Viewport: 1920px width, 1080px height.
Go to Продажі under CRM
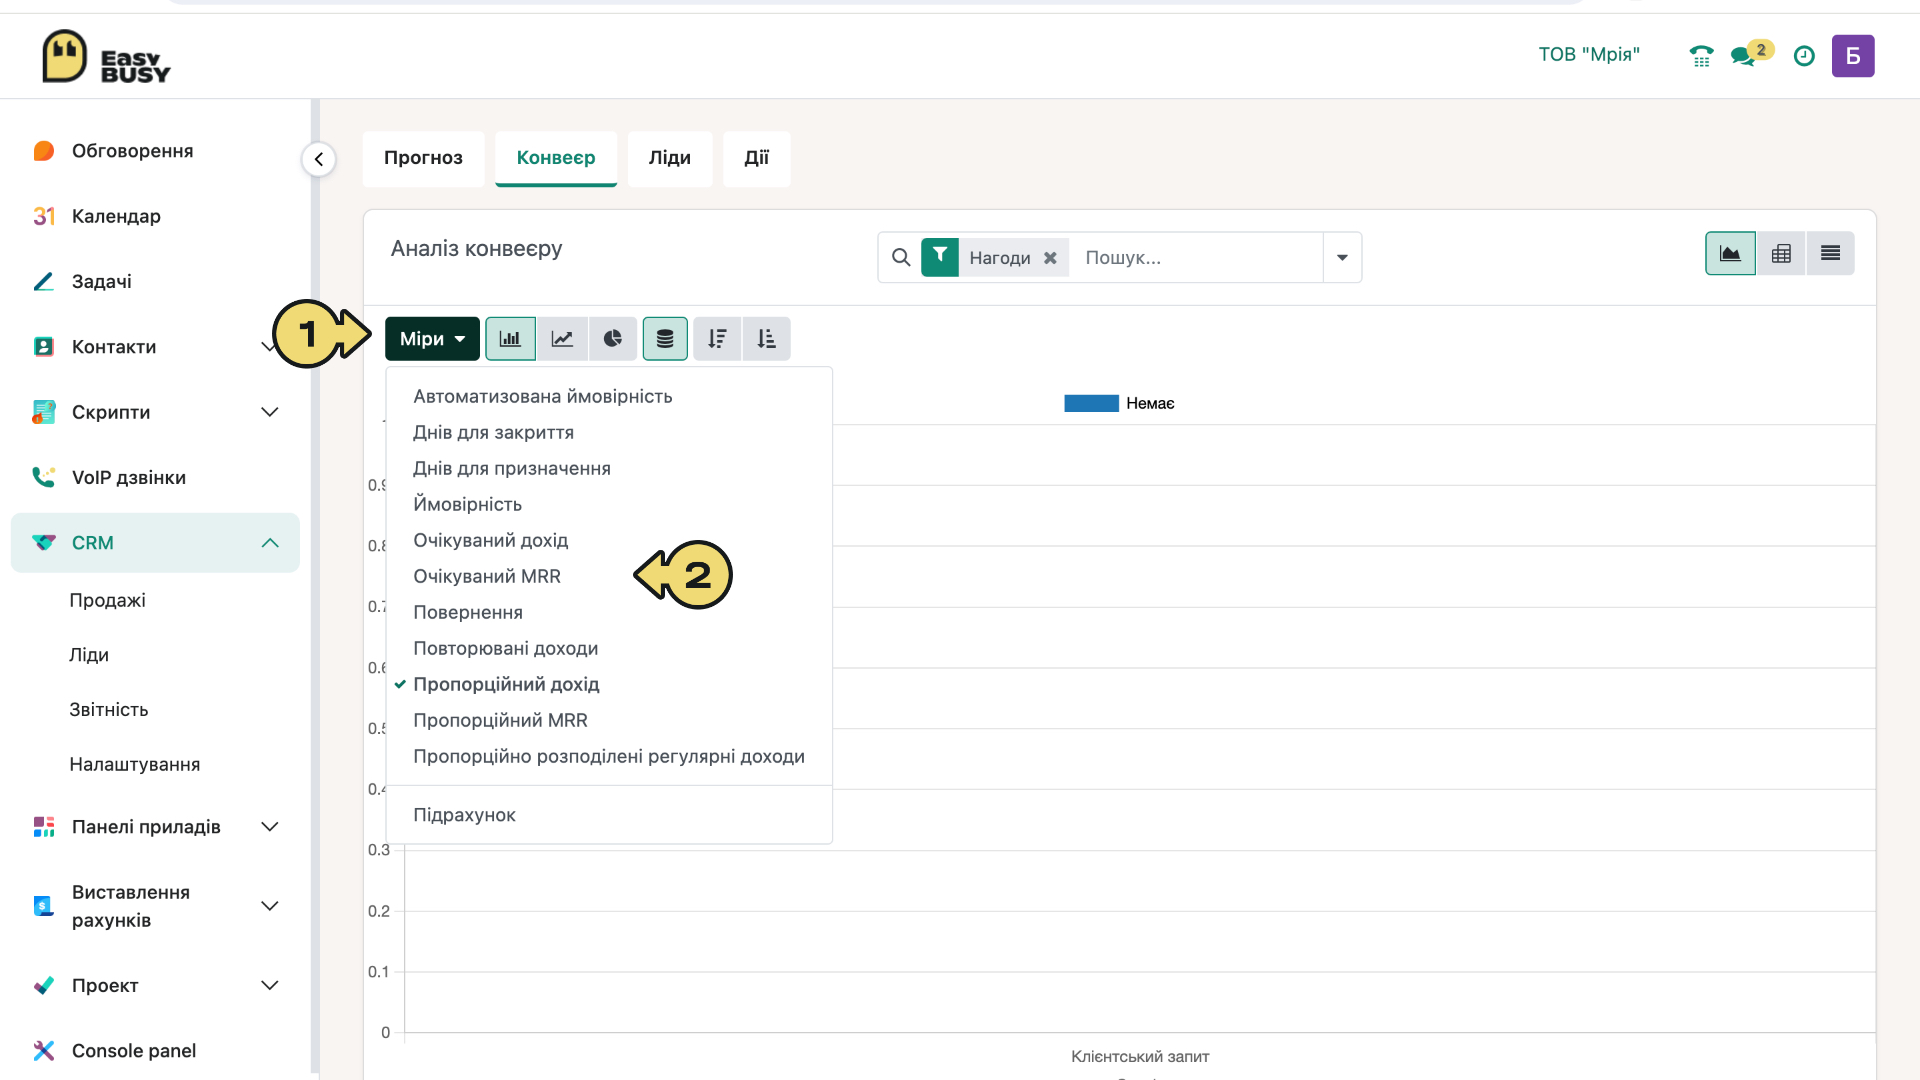tap(107, 600)
